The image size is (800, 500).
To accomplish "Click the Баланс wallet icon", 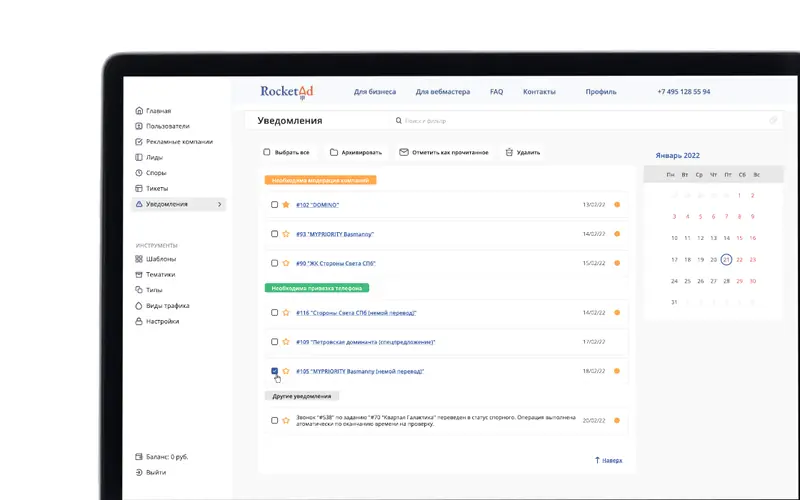I will 139,457.
